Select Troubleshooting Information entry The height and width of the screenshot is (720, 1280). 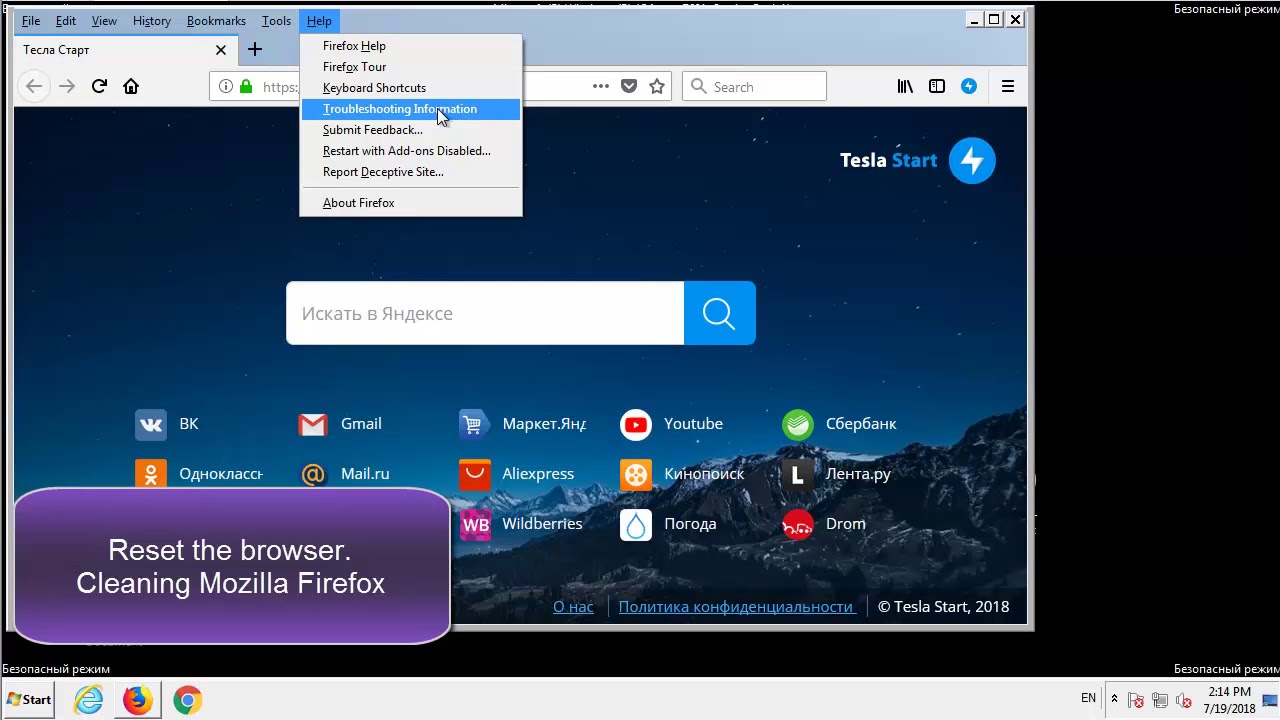pos(411,109)
